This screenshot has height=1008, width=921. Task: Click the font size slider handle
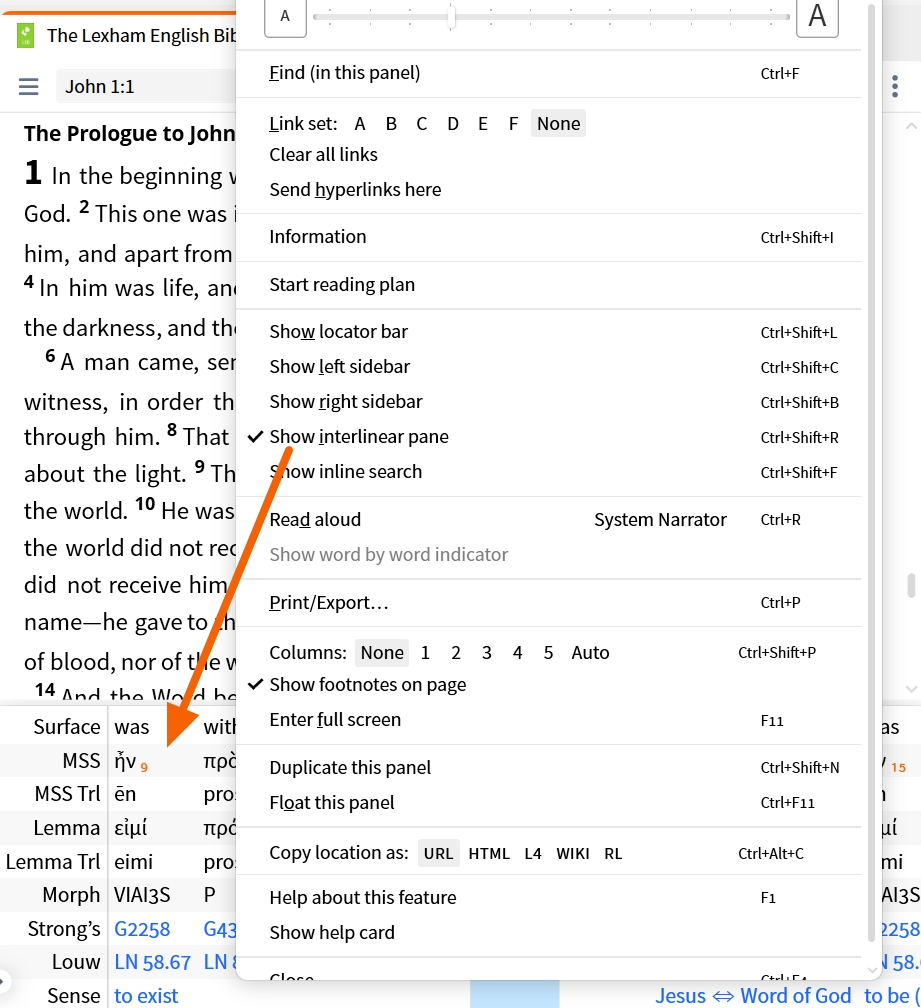pos(452,17)
